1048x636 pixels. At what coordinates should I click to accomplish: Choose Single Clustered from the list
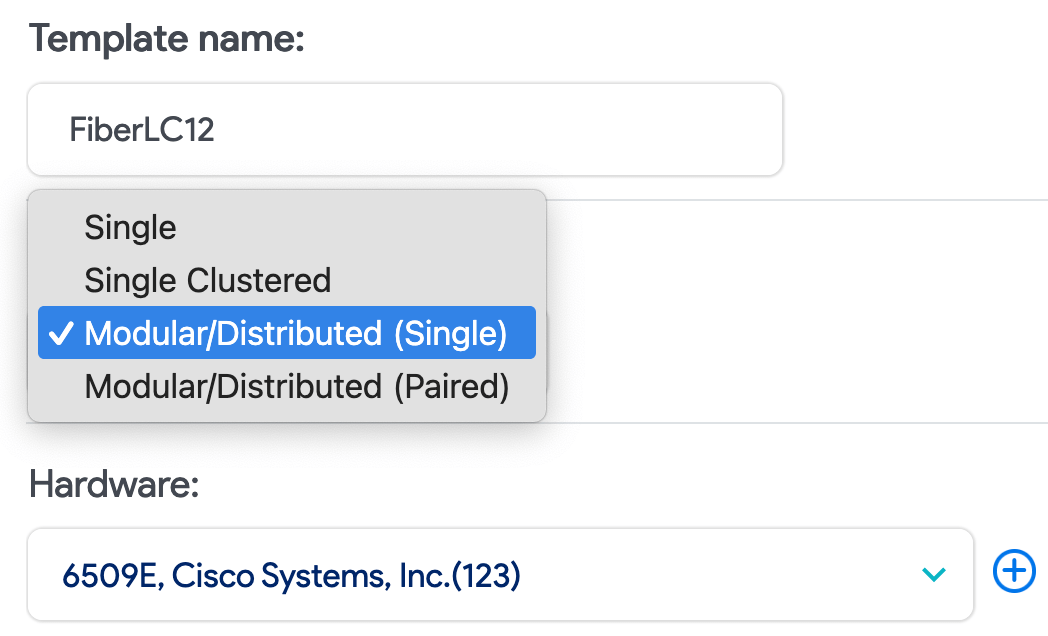coord(207,280)
